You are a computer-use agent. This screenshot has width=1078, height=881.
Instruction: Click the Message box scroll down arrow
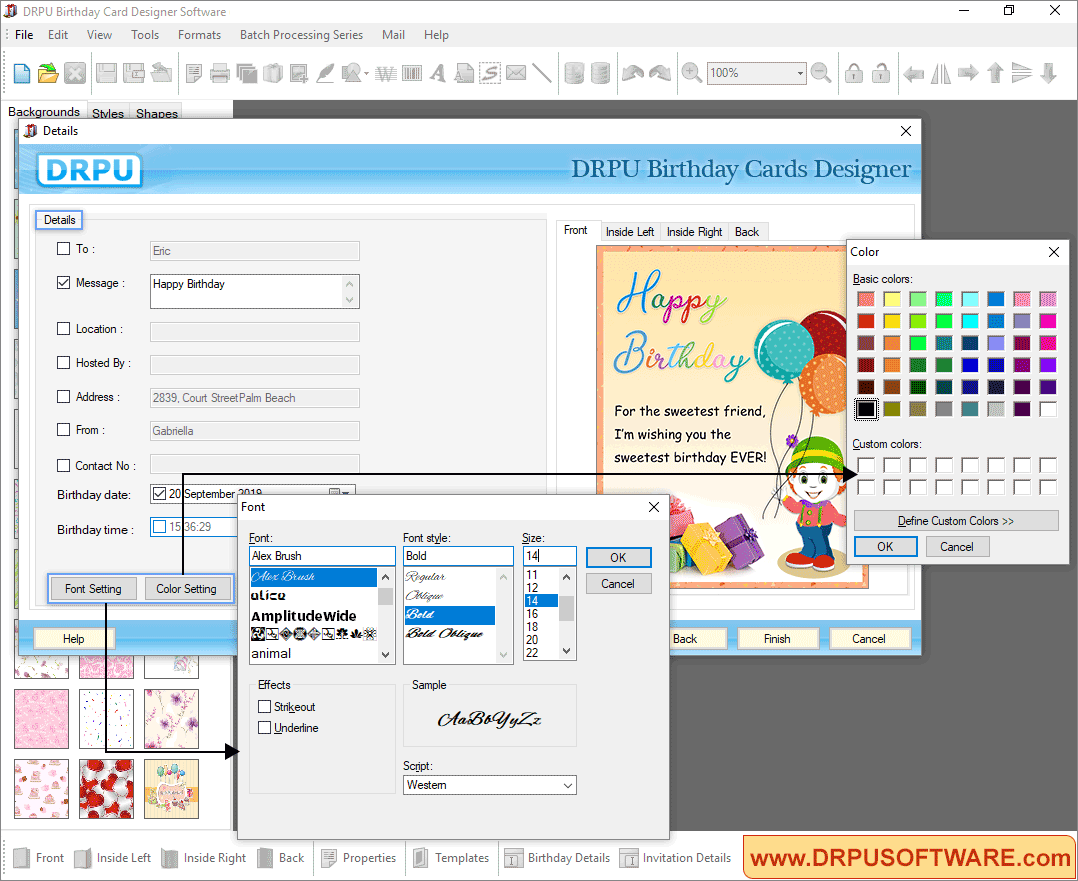pyautogui.click(x=350, y=300)
